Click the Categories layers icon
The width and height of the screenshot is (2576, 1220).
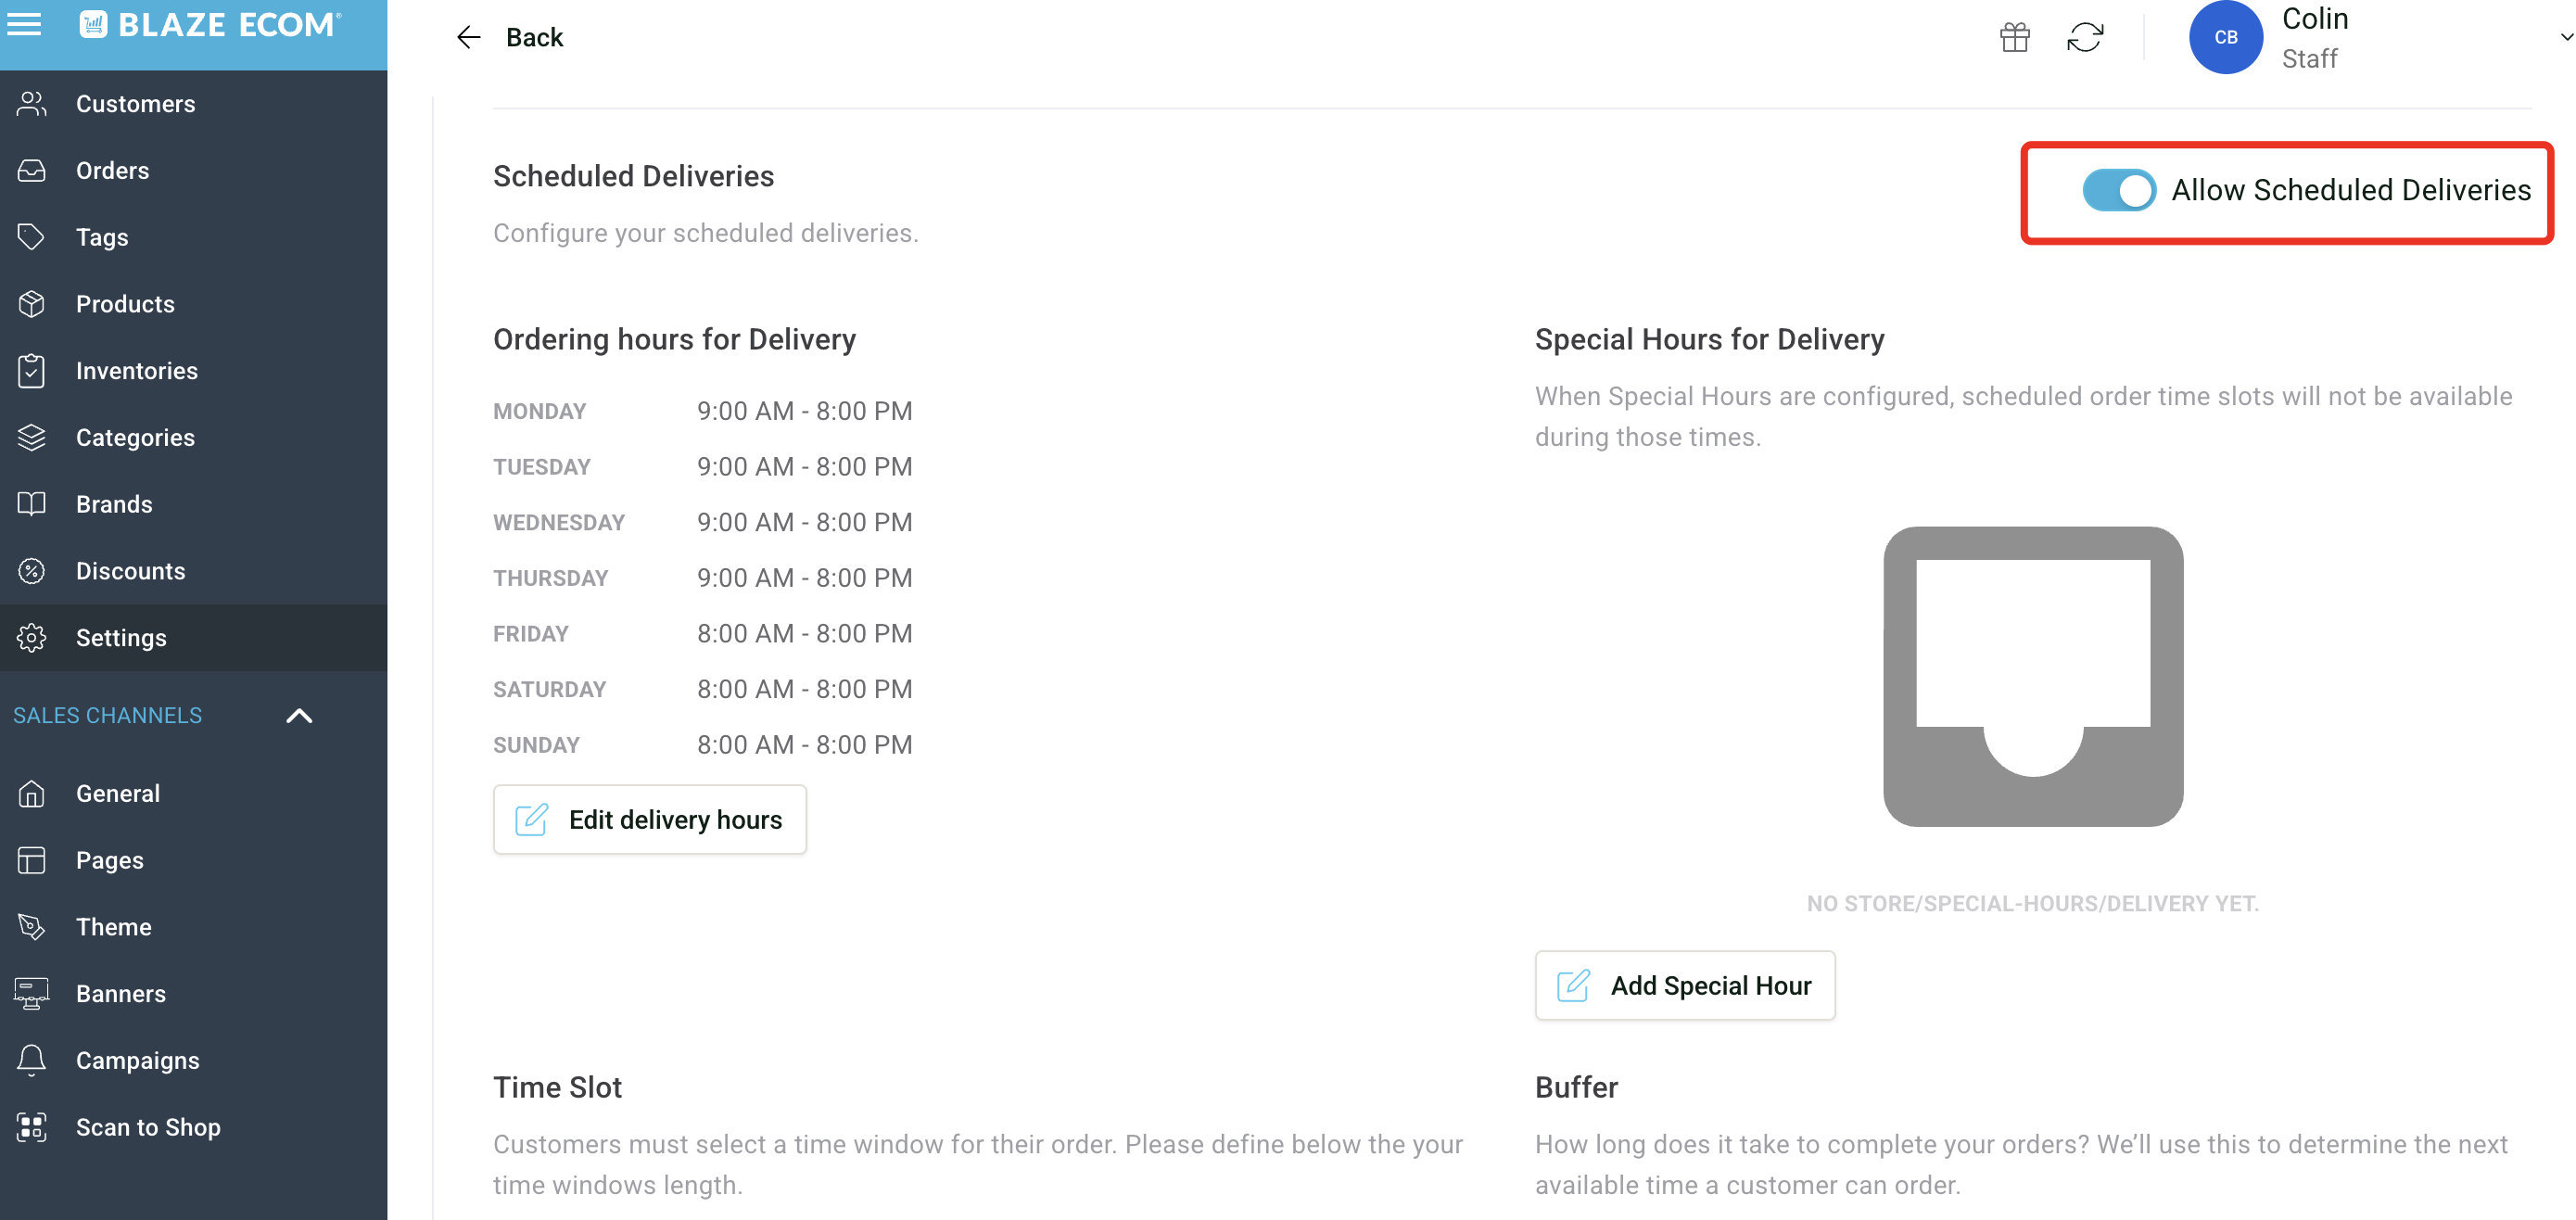coord(32,437)
